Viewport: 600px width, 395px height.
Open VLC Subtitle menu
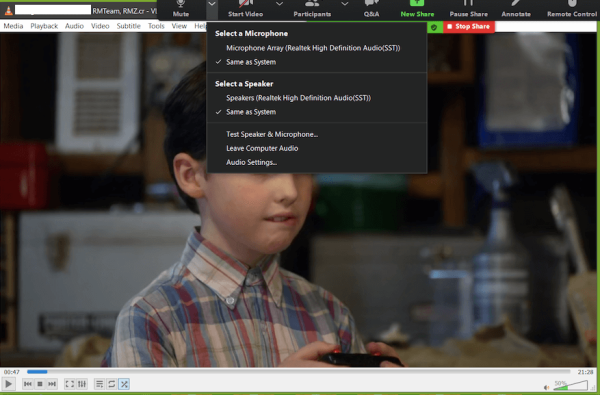tap(129, 26)
